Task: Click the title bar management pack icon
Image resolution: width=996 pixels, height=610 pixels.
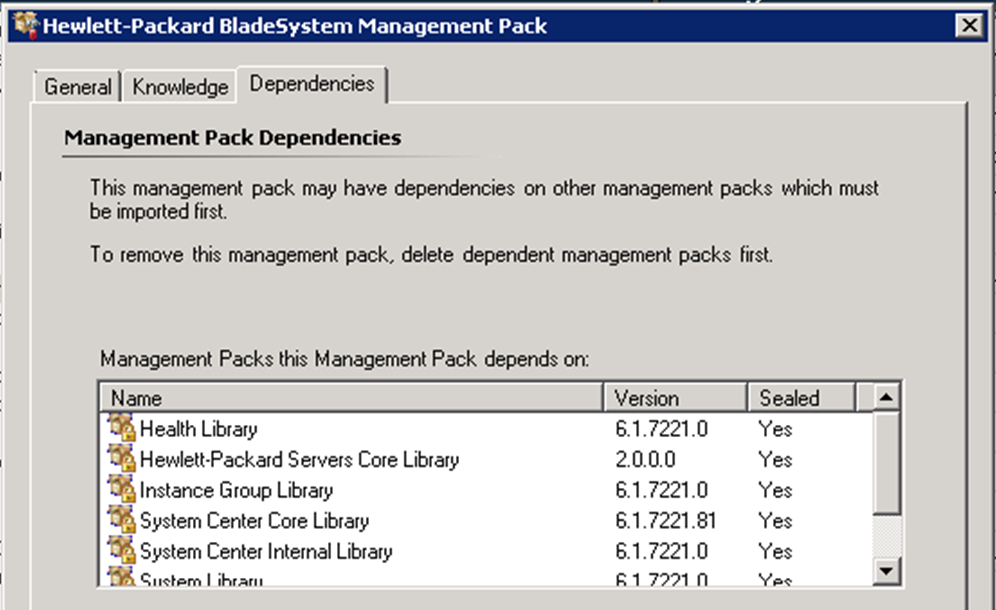Action: (24, 24)
